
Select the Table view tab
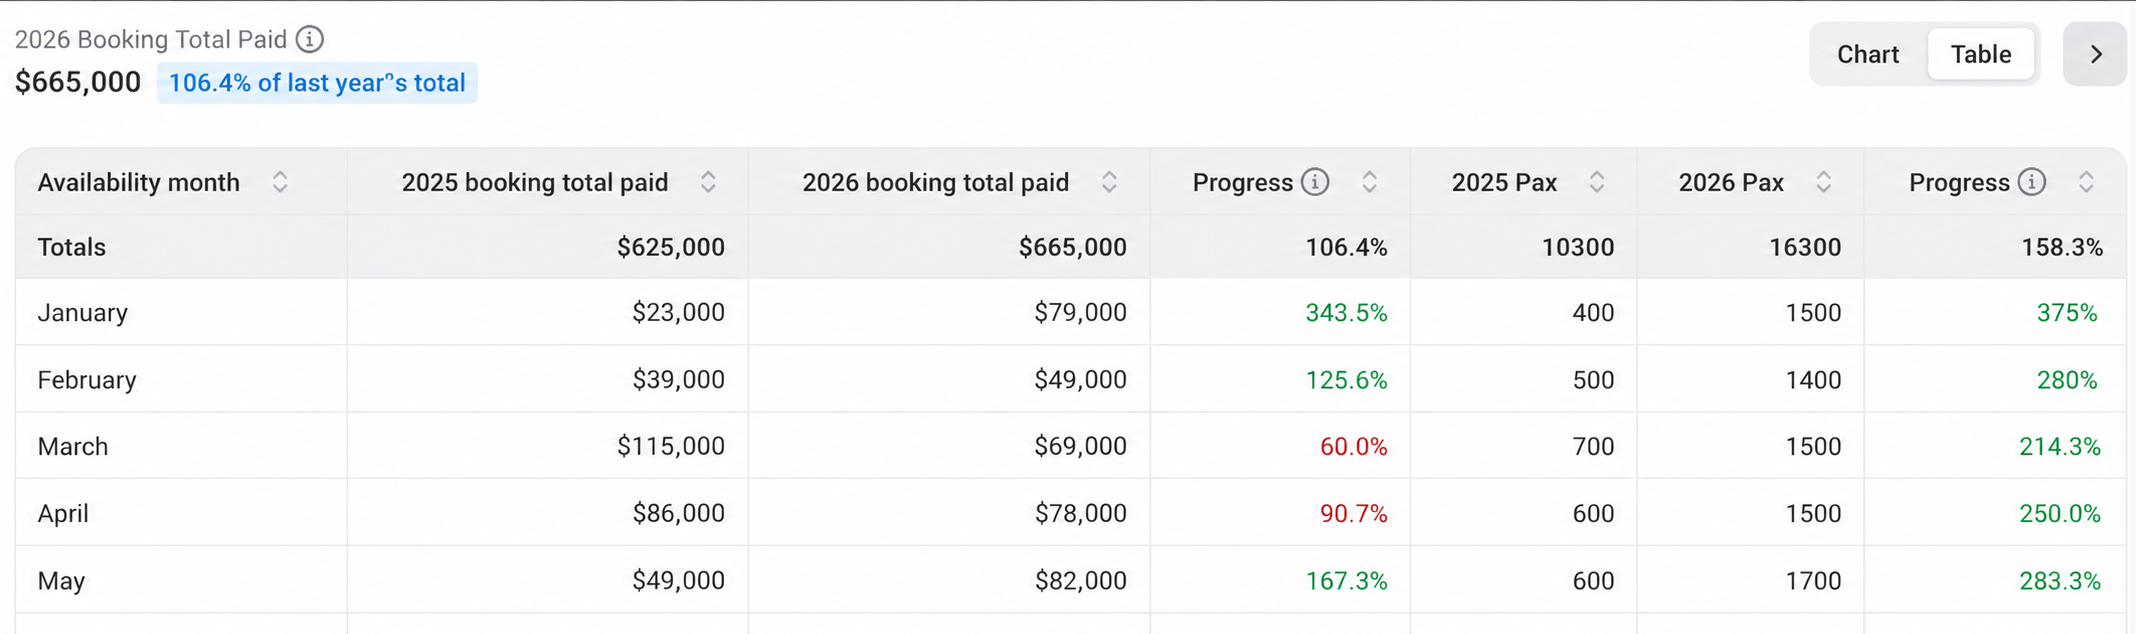1980,54
